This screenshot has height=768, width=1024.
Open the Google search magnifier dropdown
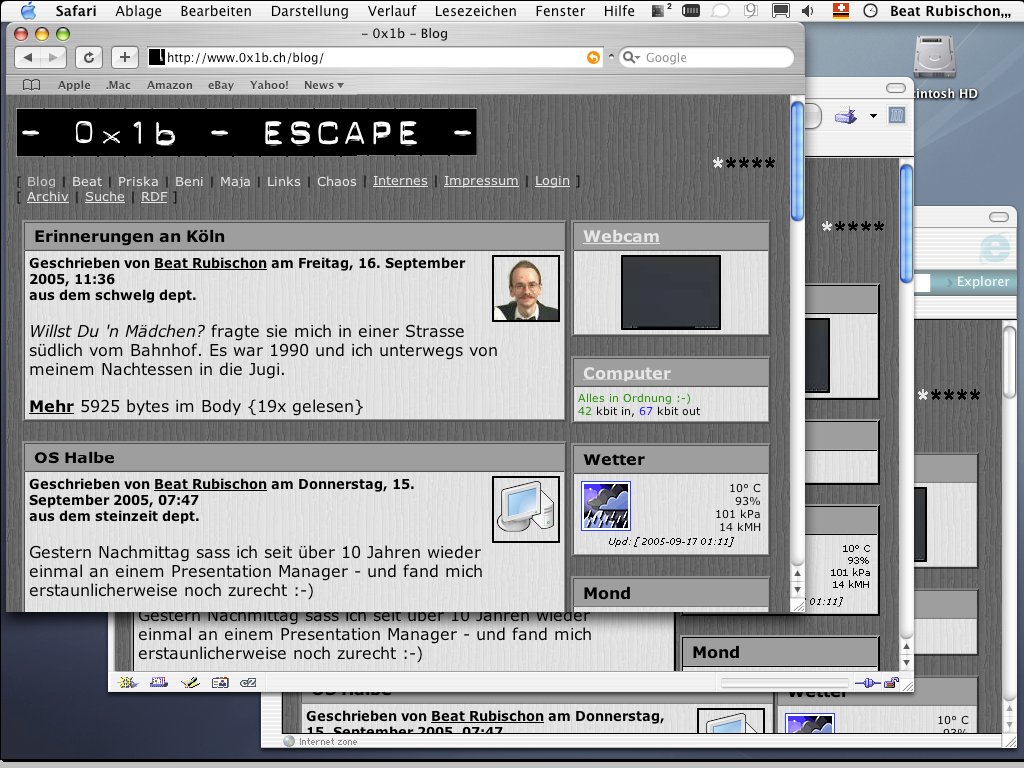(632, 57)
